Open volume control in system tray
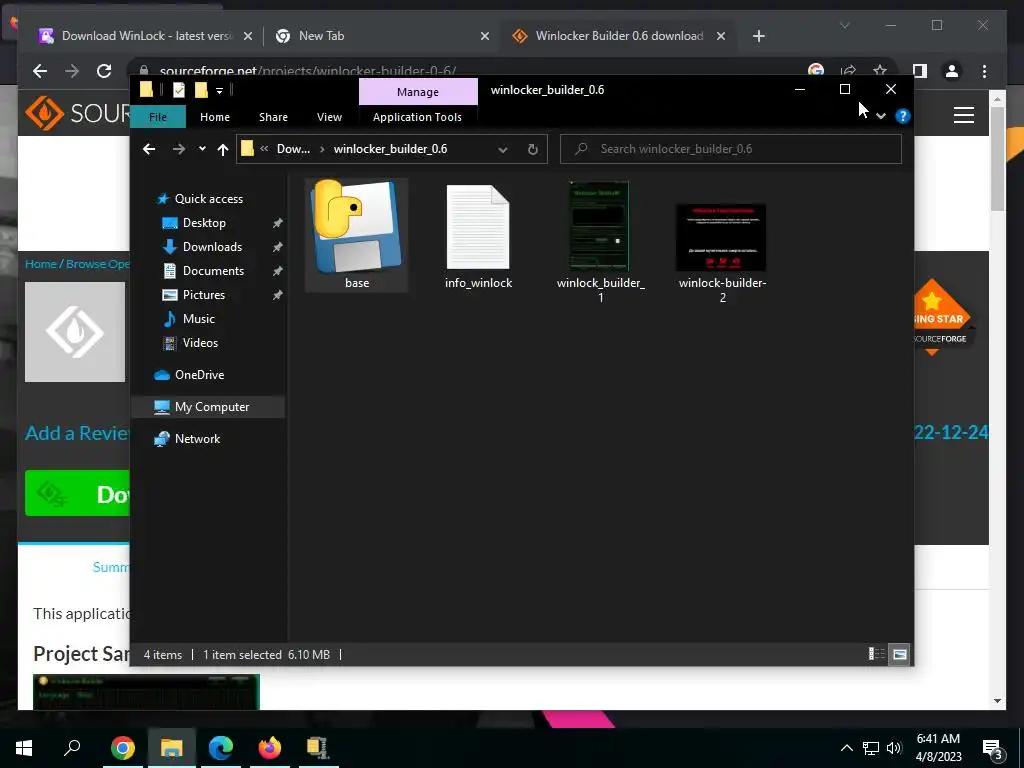 tap(894, 748)
